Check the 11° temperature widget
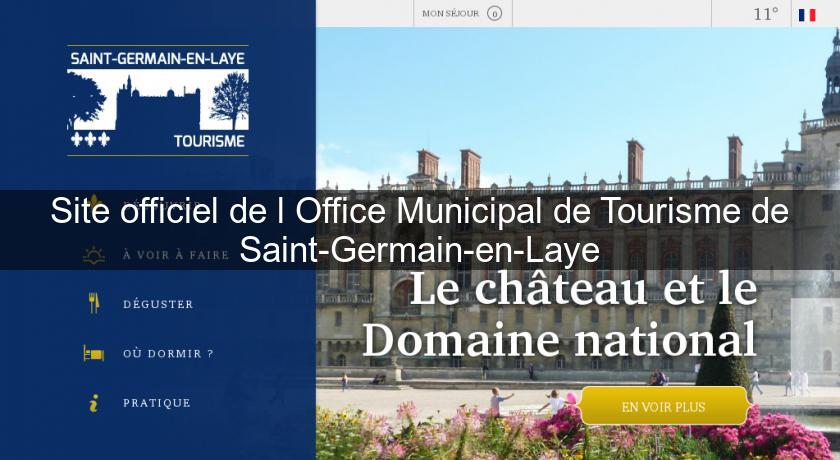The height and width of the screenshot is (460, 840). pyautogui.click(x=766, y=14)
